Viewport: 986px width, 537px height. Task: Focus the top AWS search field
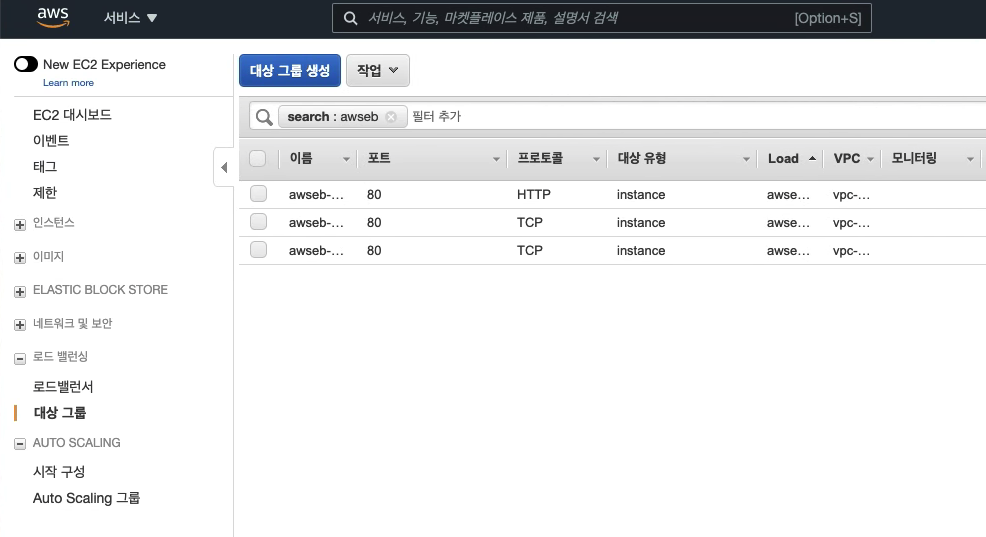(x=601, y=18)
